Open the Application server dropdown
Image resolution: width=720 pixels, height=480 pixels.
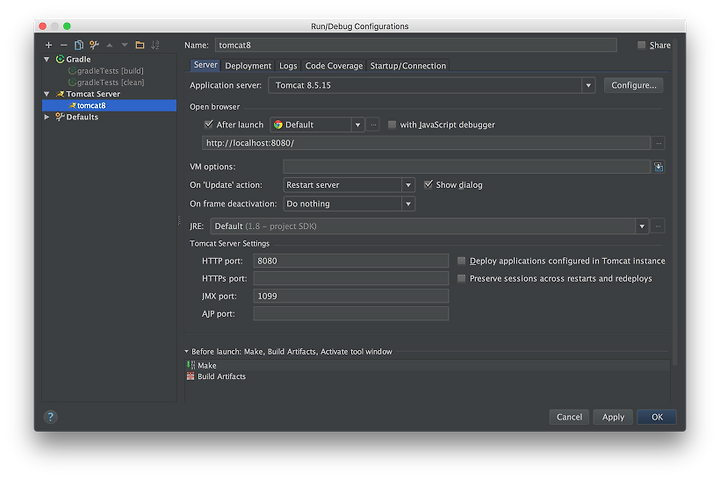pyautogui.click(x=588, y=85)
